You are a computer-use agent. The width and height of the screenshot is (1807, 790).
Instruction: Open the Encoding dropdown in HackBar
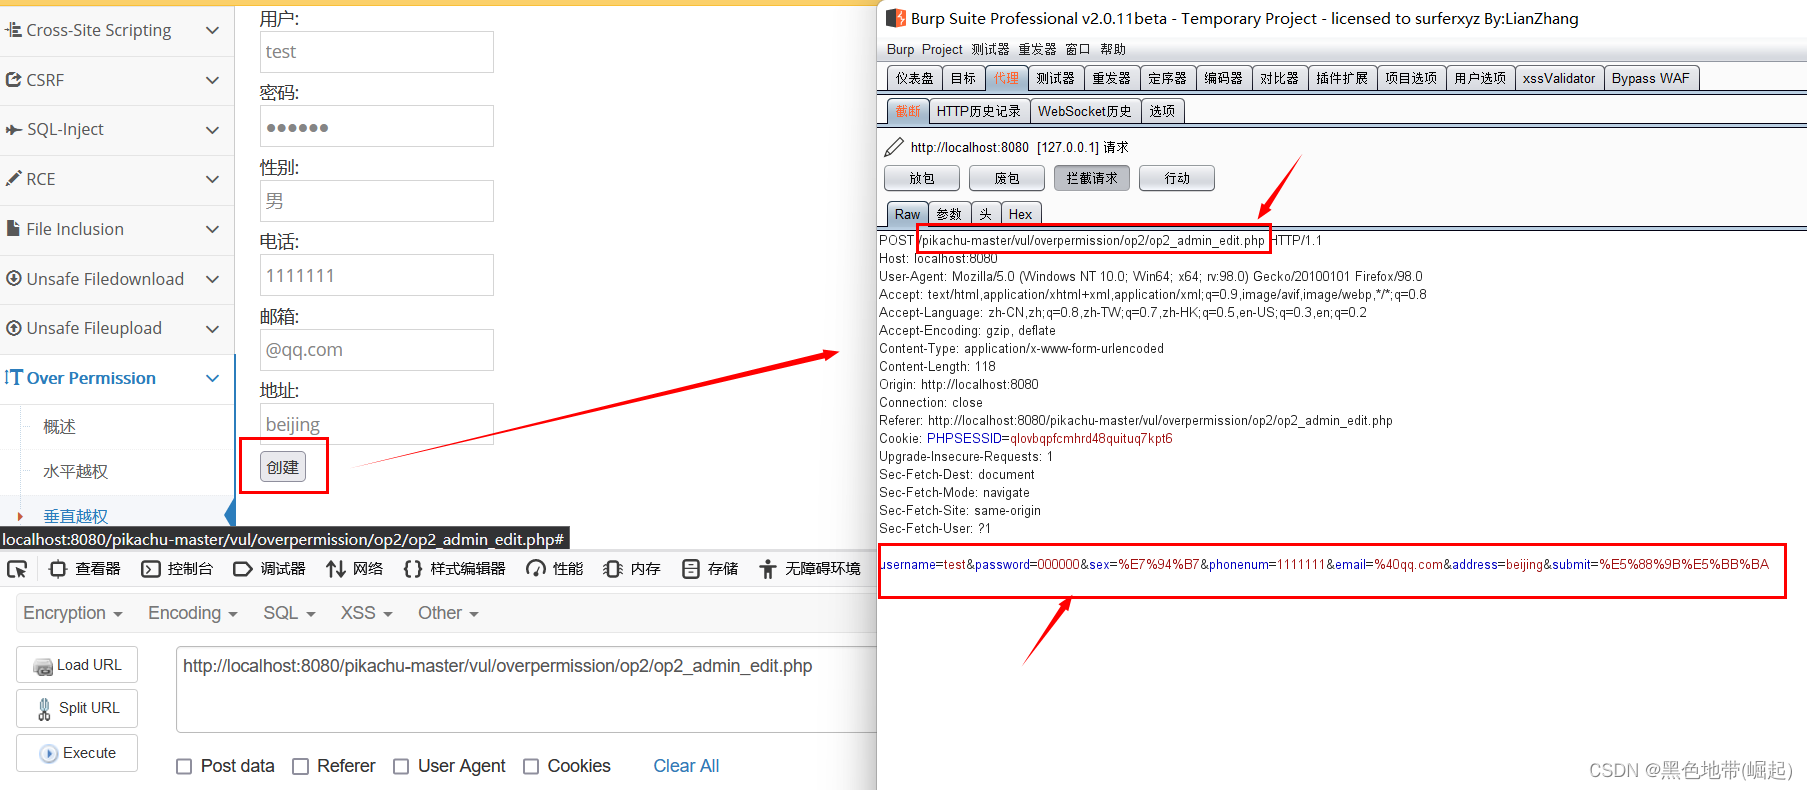click(x=193, y=613)
